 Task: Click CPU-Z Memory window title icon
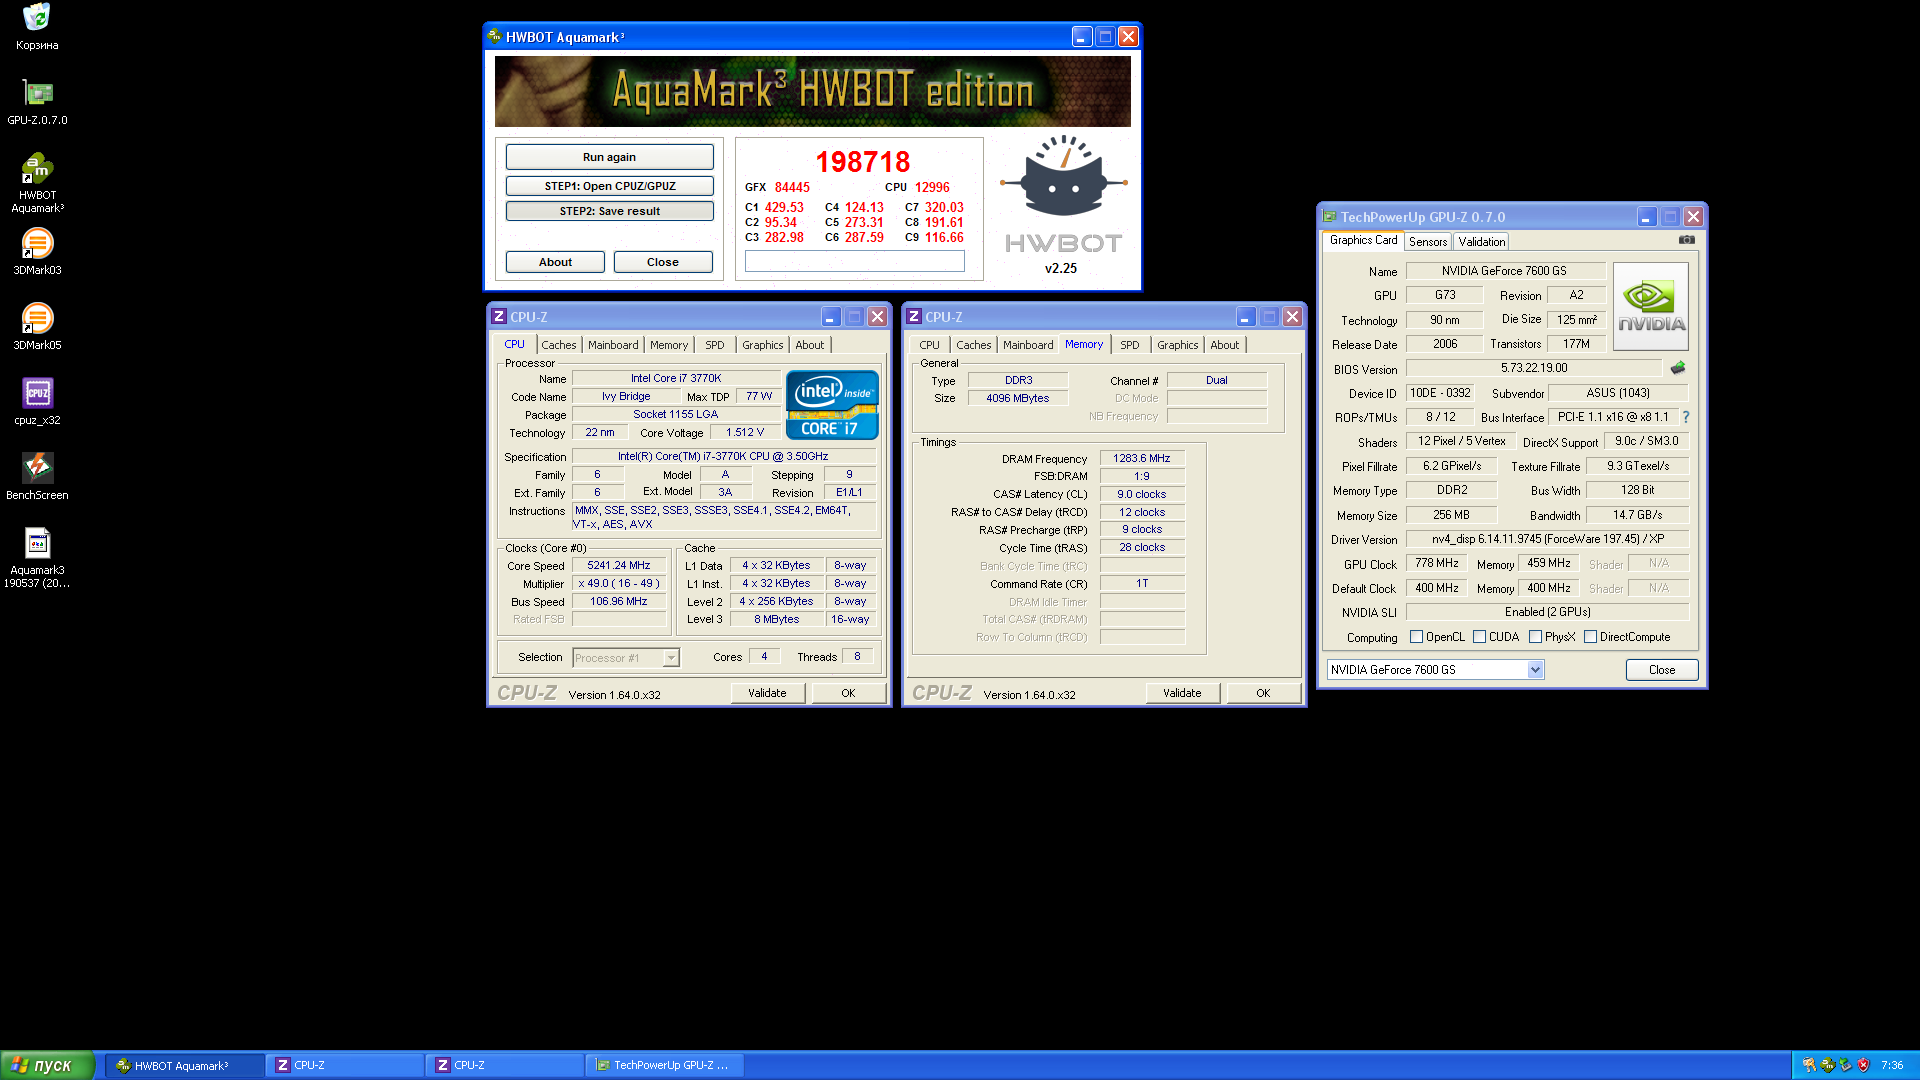coord(913,317)
